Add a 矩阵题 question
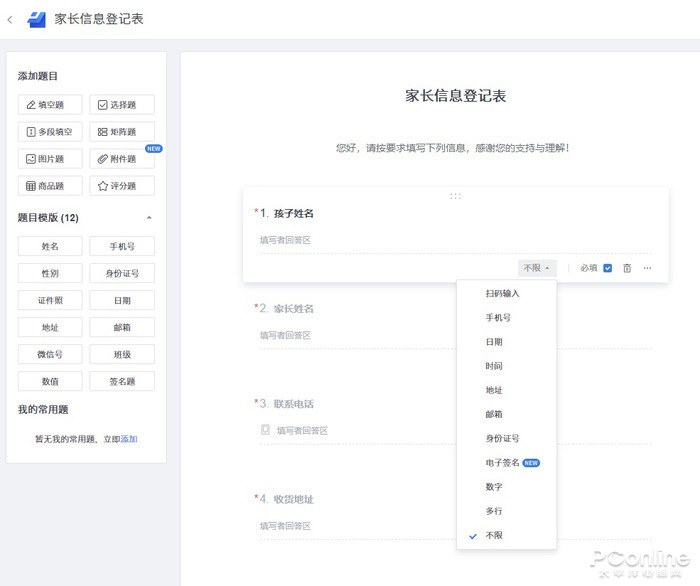Screen dimensions: 700x586 (121, 132)
